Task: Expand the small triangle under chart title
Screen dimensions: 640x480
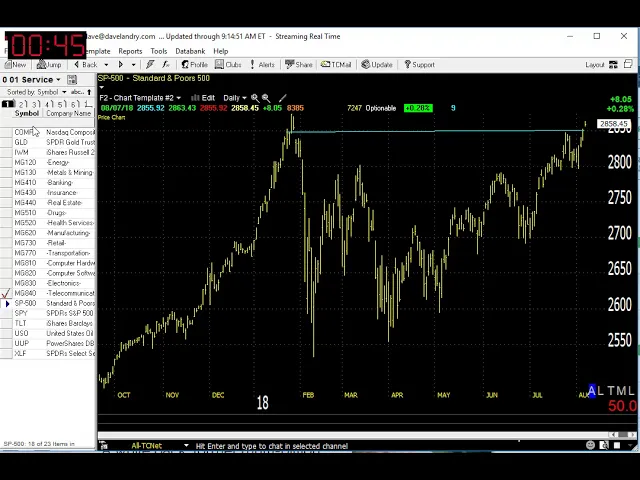Action: [x=102, y=87]
